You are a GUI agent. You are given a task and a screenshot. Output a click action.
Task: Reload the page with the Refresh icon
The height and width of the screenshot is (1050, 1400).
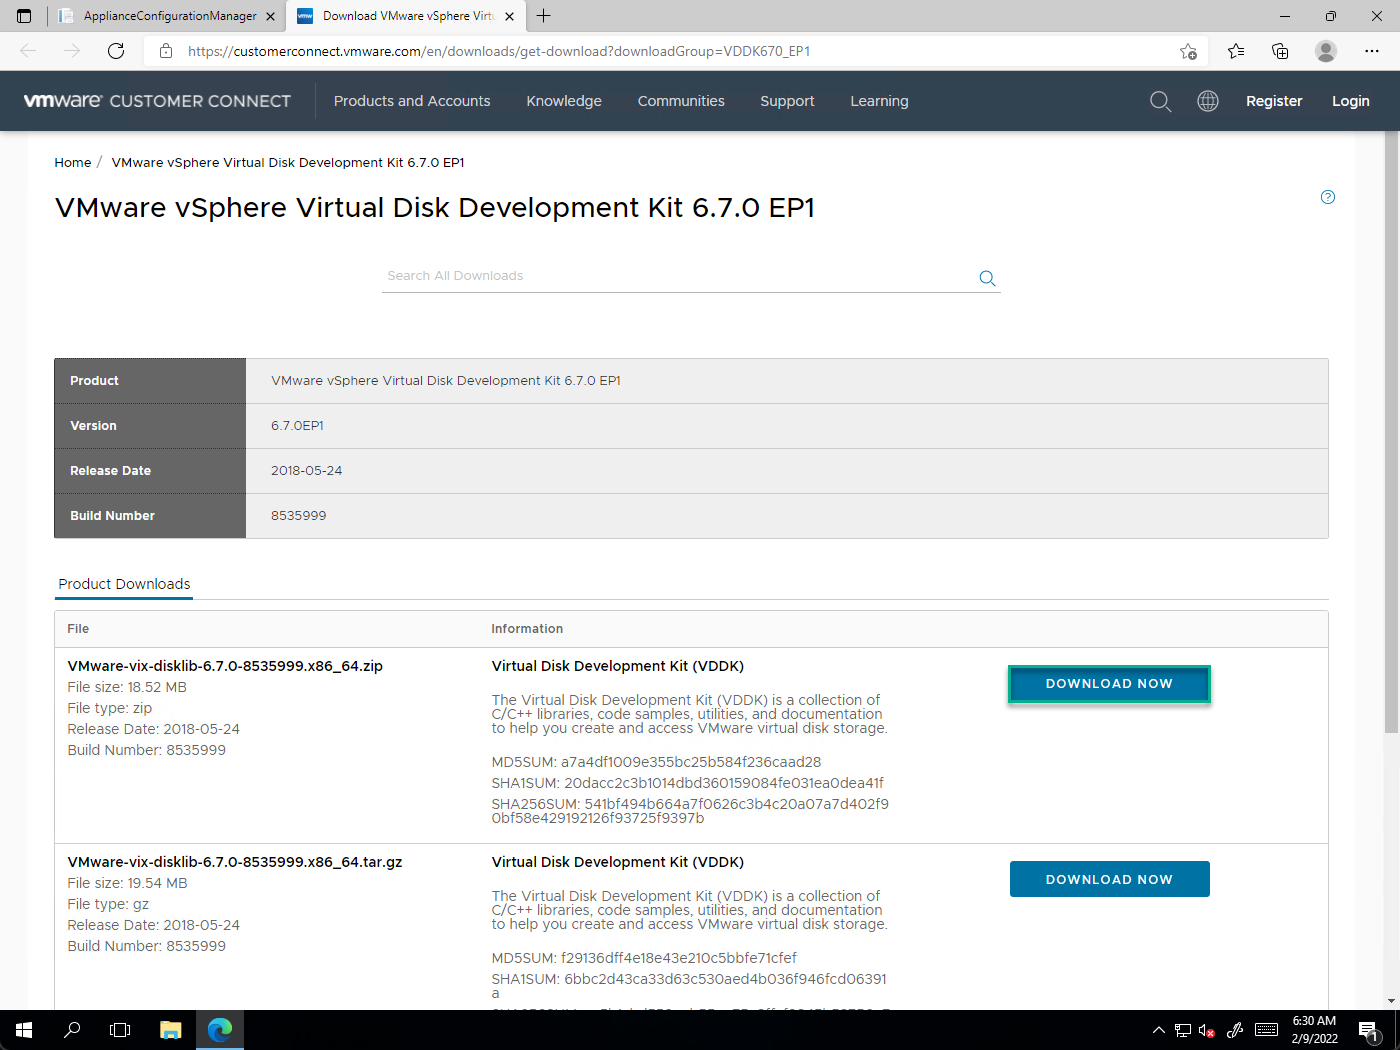pyautogui.click(x=116, y=51)
